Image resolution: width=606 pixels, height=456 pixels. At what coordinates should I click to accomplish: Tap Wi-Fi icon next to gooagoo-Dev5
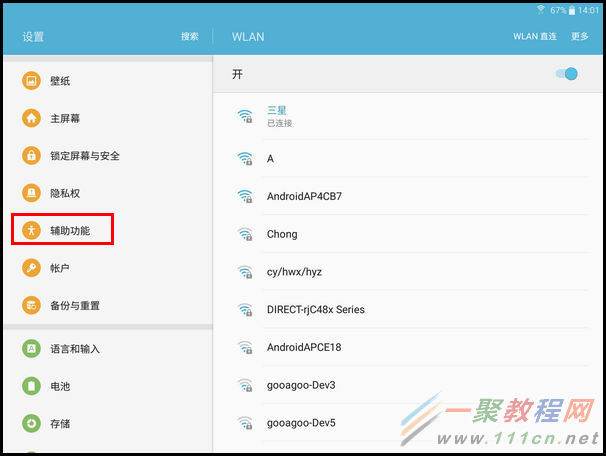[x=245, y=422]
